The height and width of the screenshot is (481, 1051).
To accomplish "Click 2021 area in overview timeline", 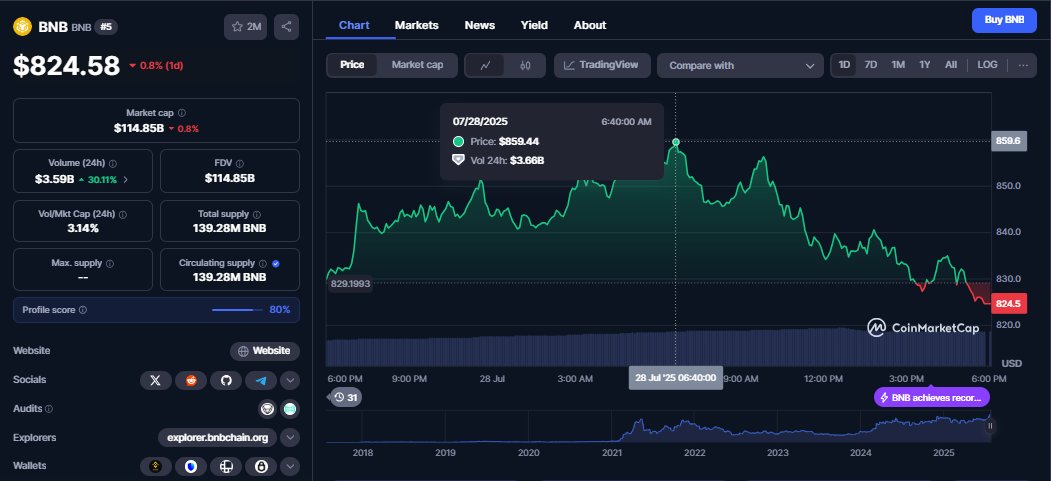I will tap(611, 453).
